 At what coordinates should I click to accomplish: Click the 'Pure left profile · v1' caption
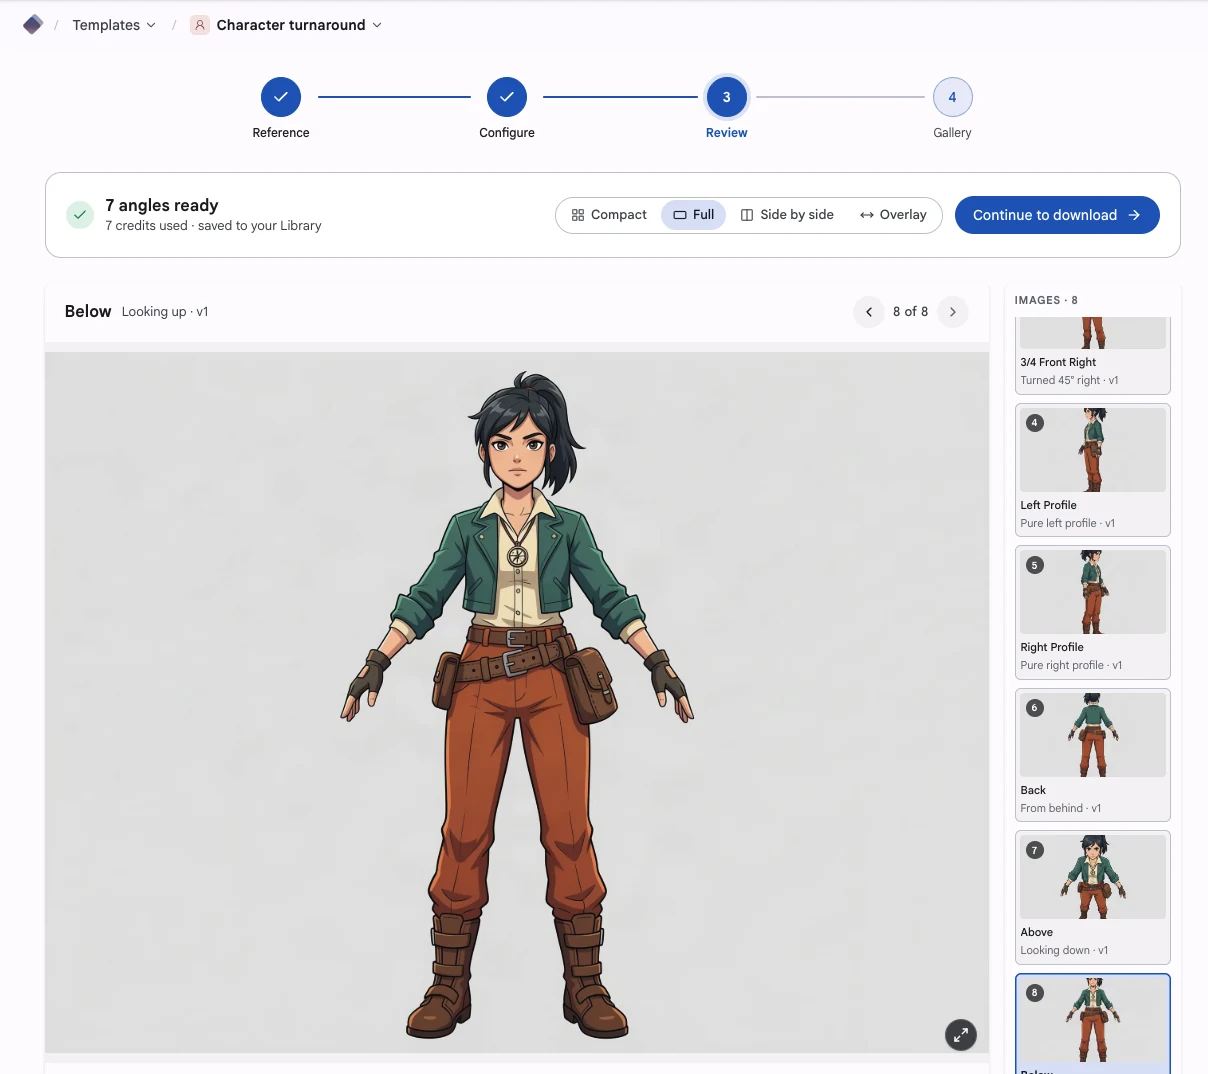pyautogui.click(x=1067, y=524)
